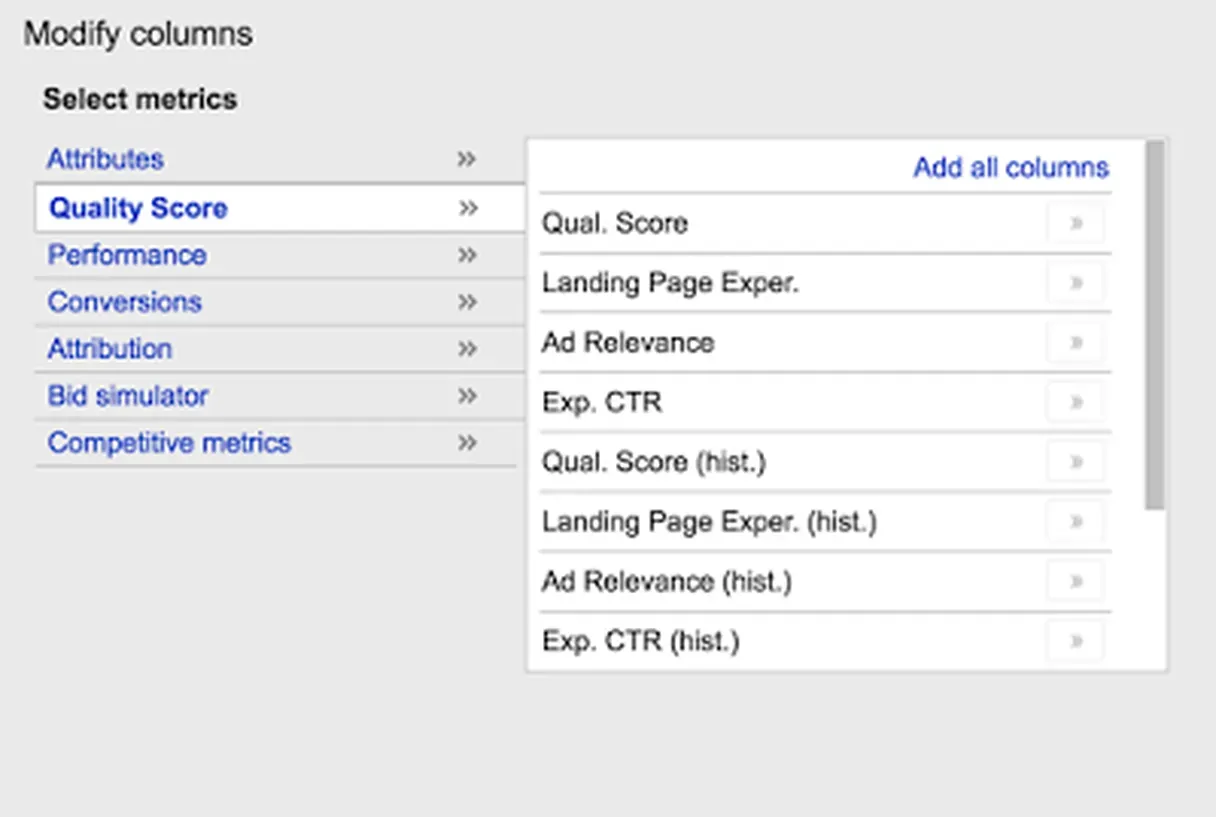The image size is (1216, 817).
Task: Expand the Attributes chevron
Action: (466, 159)
